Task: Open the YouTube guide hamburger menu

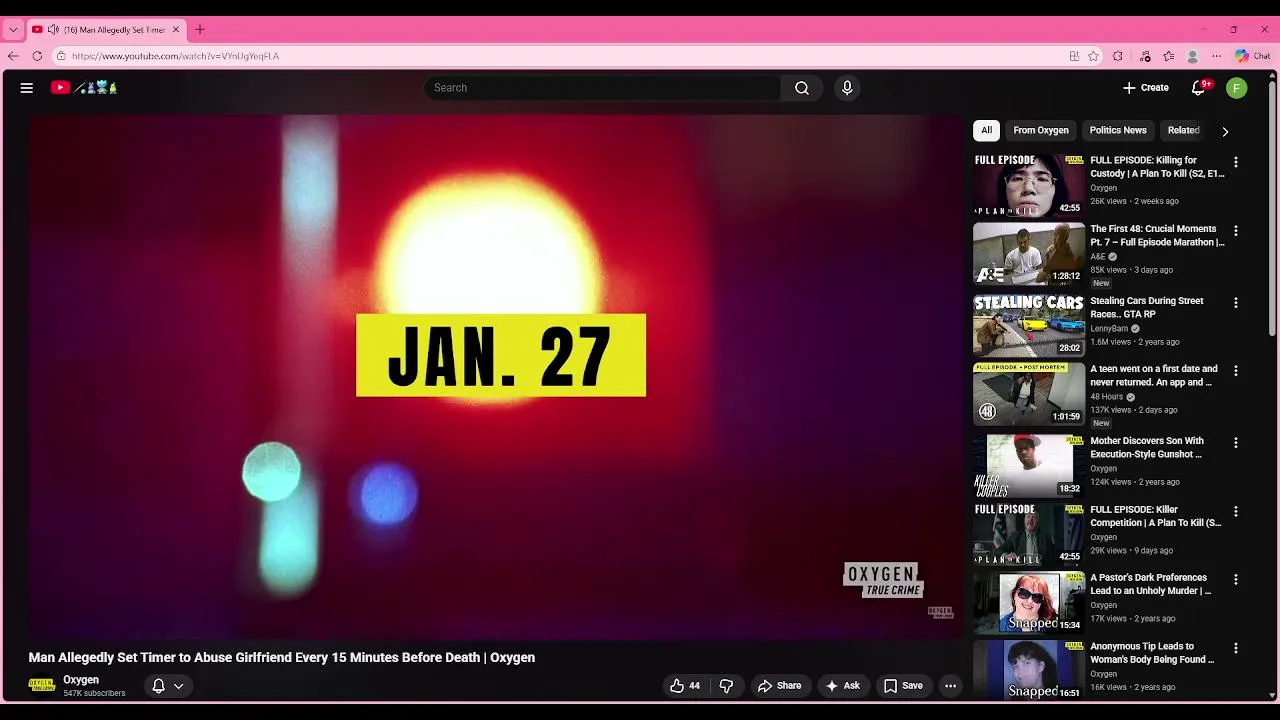Action: pyautogui.click(x=27, y=88)
